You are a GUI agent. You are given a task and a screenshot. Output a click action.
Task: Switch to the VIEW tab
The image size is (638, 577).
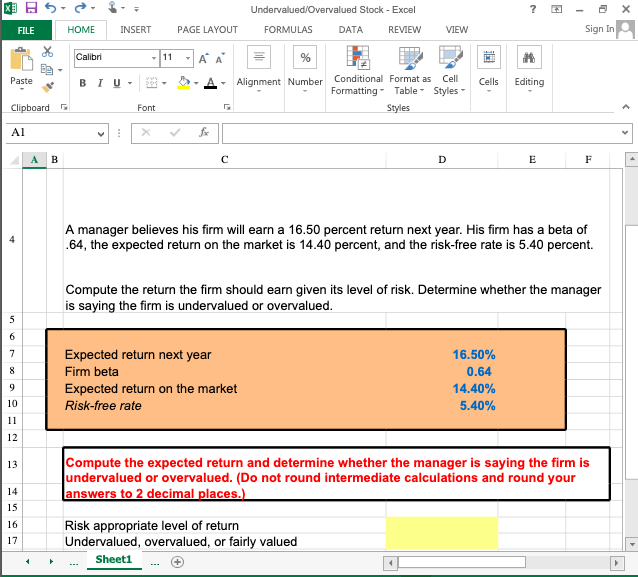click(457, 30)
